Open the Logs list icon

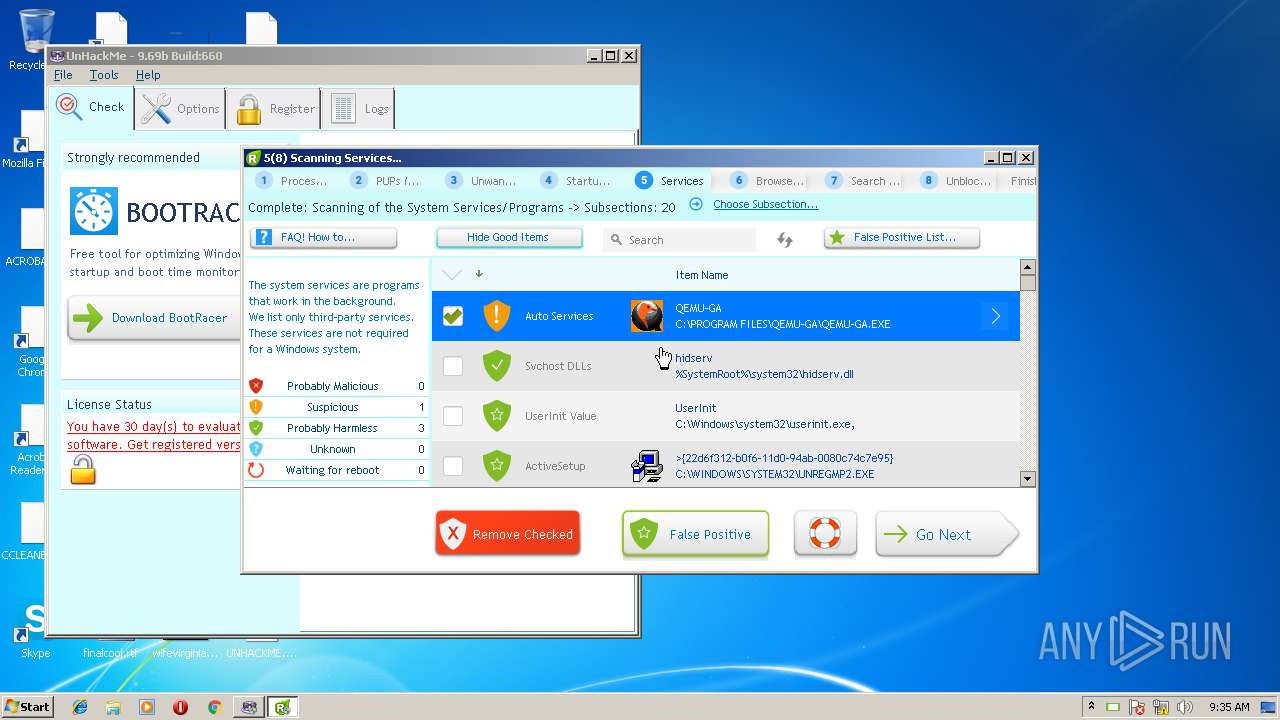click(343, 108)
